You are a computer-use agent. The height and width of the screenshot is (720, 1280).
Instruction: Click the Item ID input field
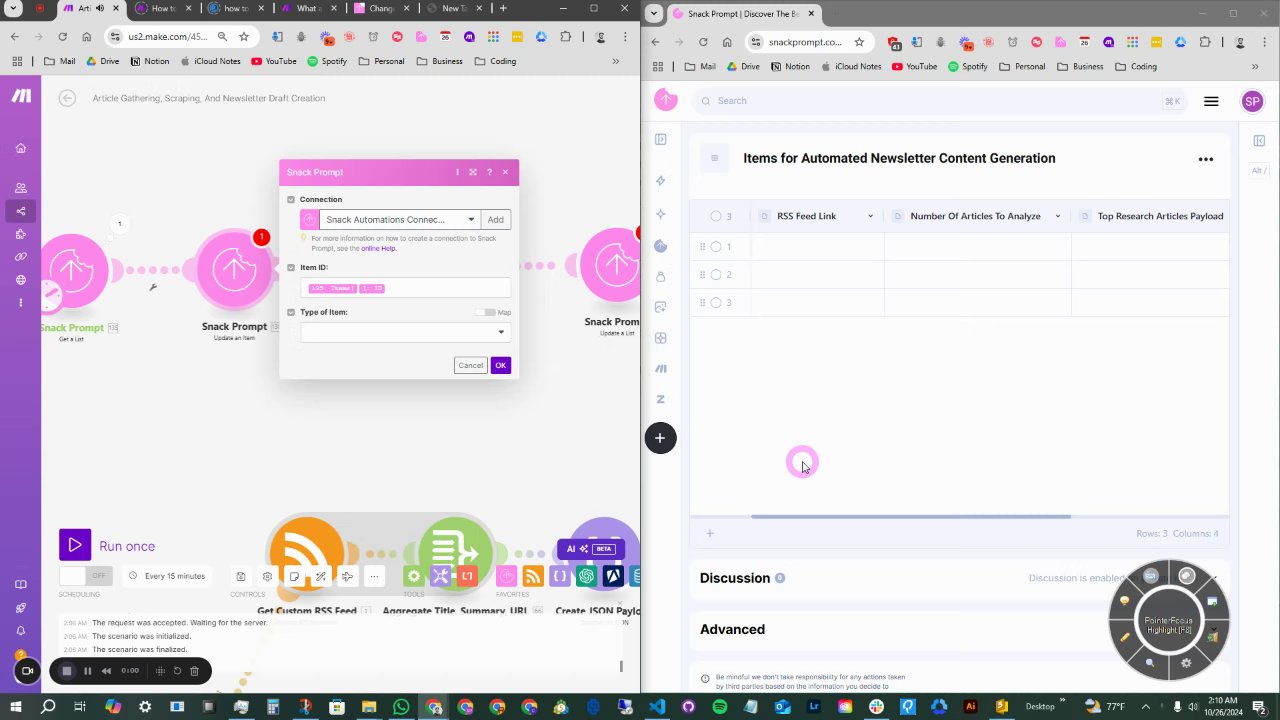pyautogui.click(x=405, y=288)
